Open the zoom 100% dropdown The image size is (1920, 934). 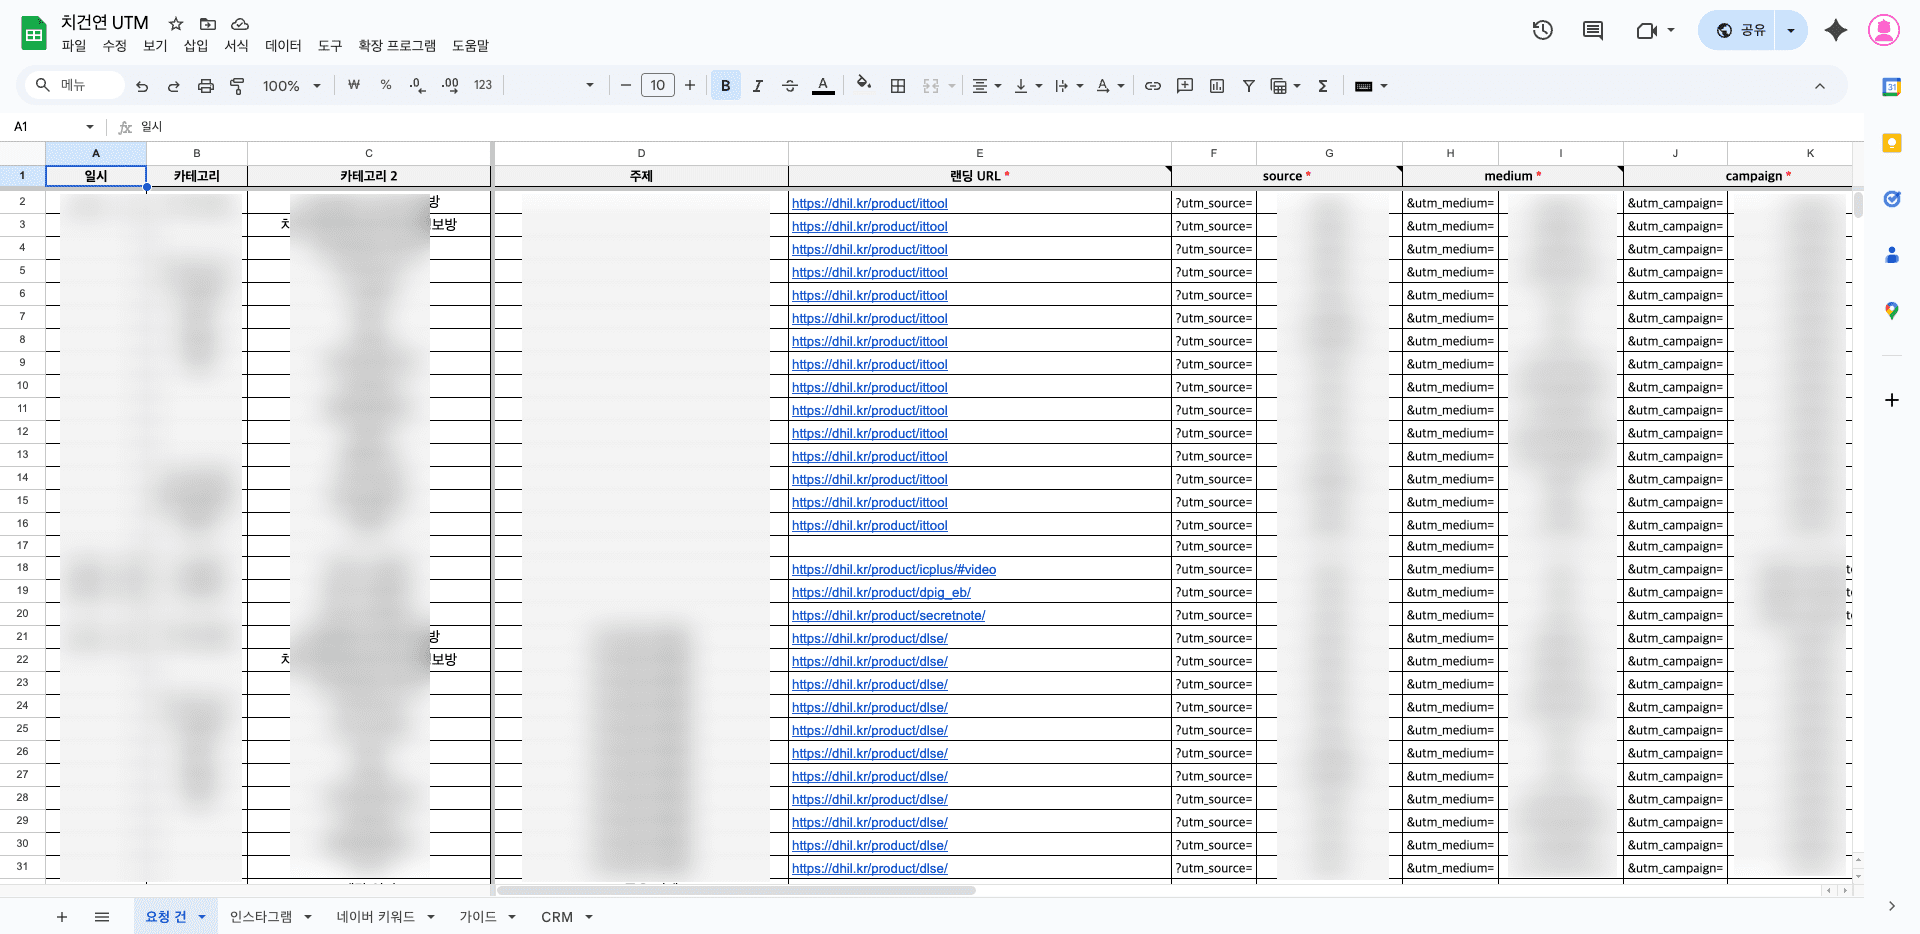coord(291,86)
